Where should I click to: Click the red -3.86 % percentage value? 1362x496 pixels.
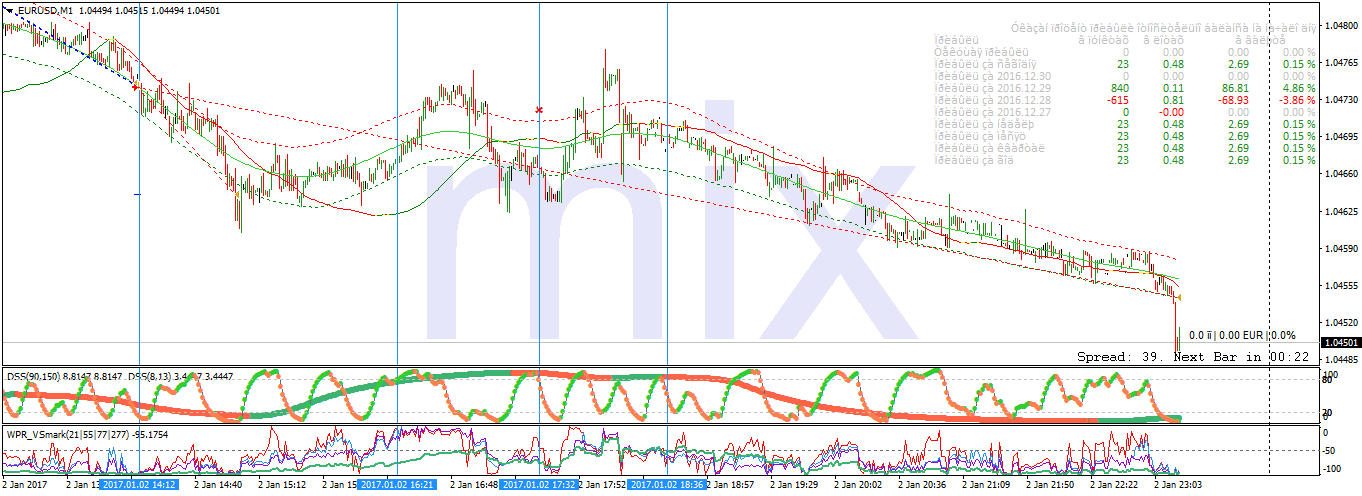1296,100
